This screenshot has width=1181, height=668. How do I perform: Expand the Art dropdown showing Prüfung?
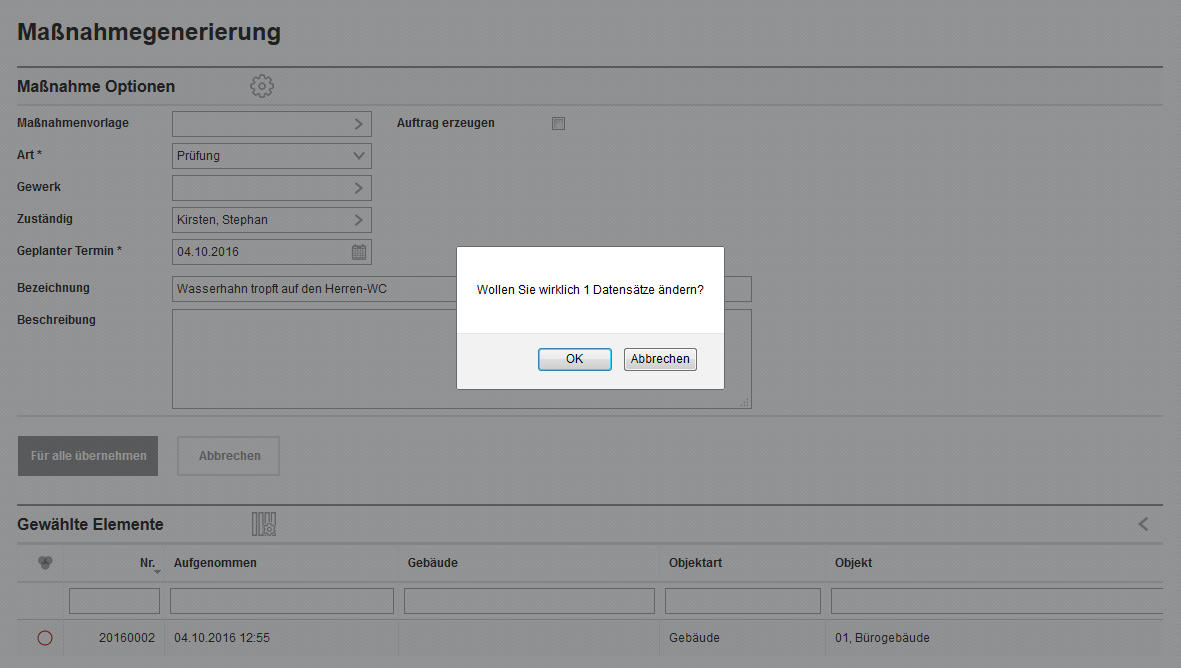point(359,156)
